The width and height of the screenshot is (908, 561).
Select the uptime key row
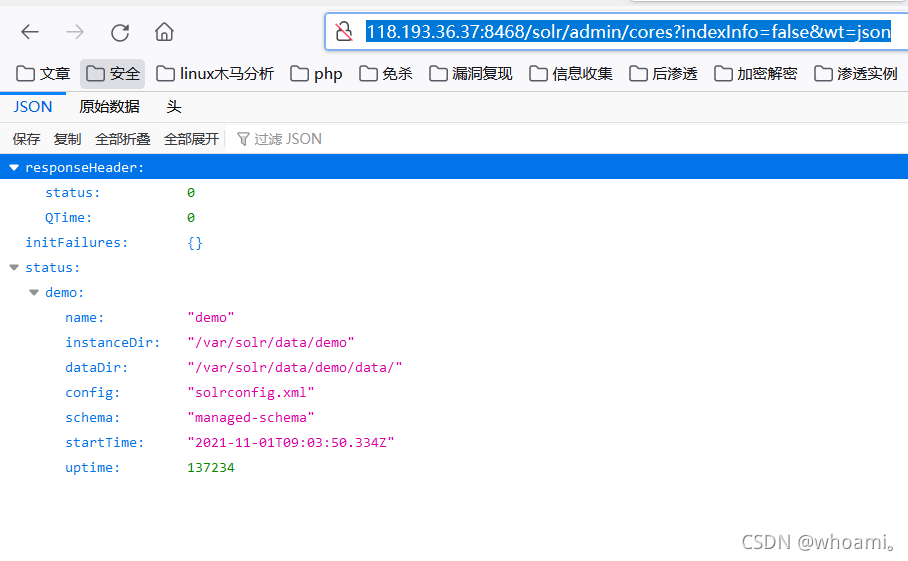[454, 468]
